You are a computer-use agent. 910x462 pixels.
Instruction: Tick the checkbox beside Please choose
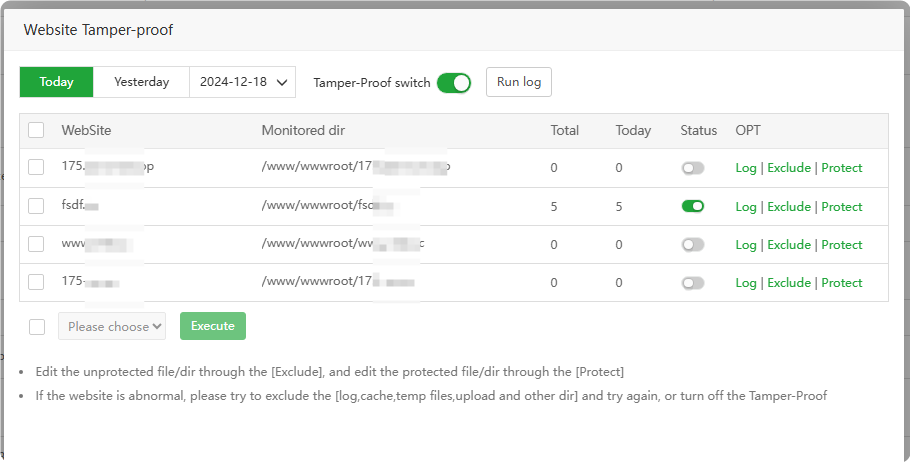tap(37, 326)
